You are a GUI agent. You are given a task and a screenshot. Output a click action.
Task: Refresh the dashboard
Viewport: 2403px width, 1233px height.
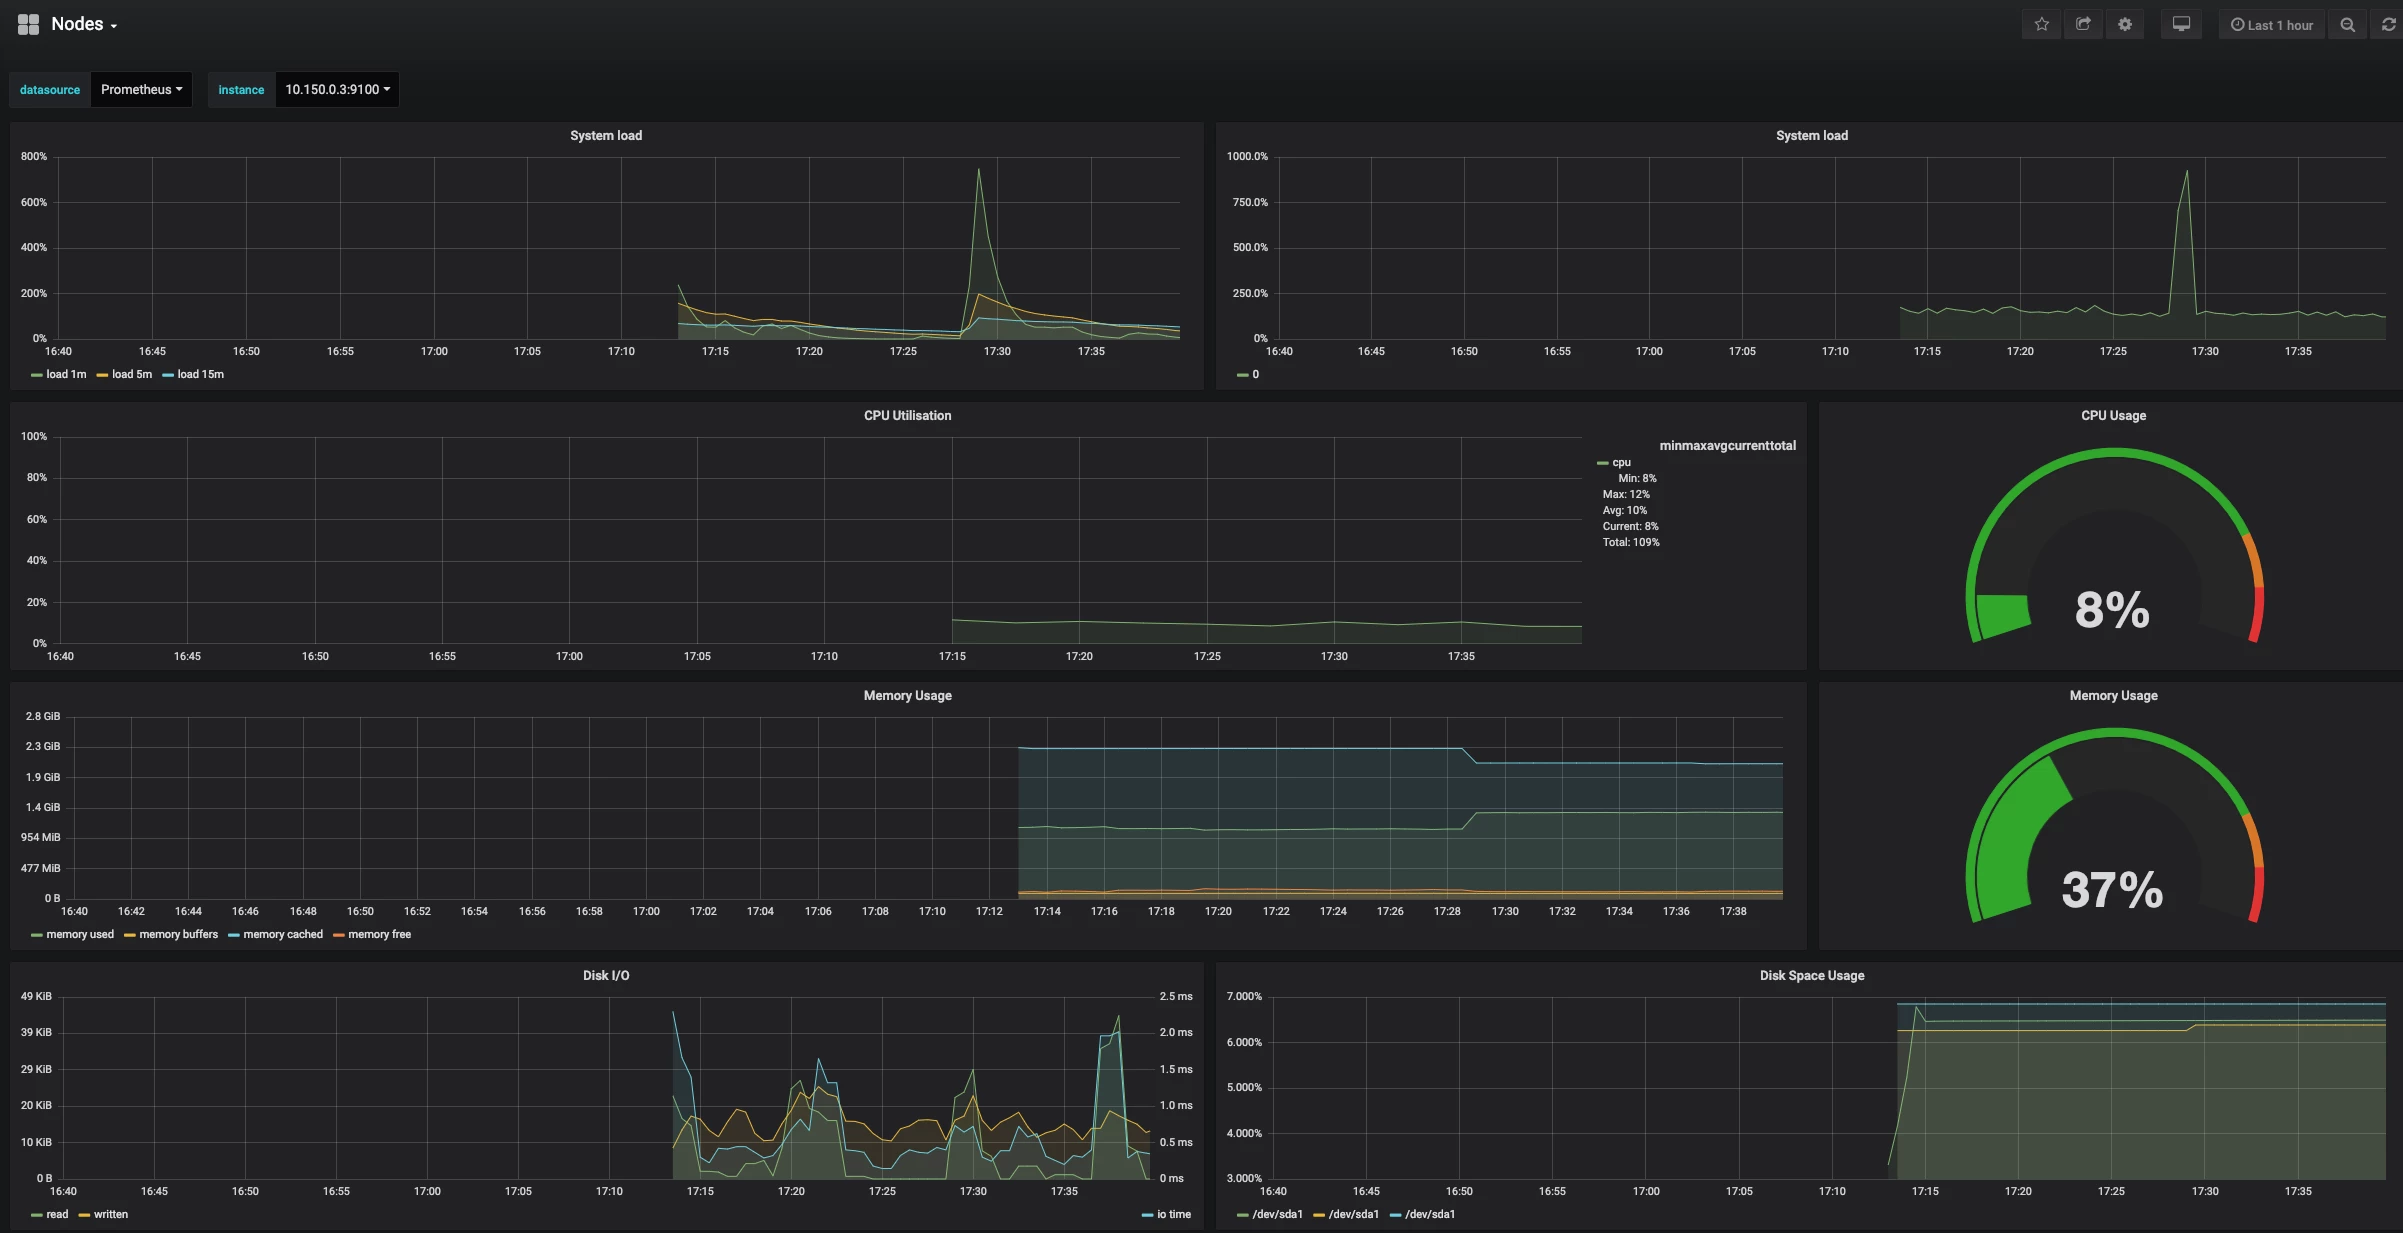coord(2388,25)
